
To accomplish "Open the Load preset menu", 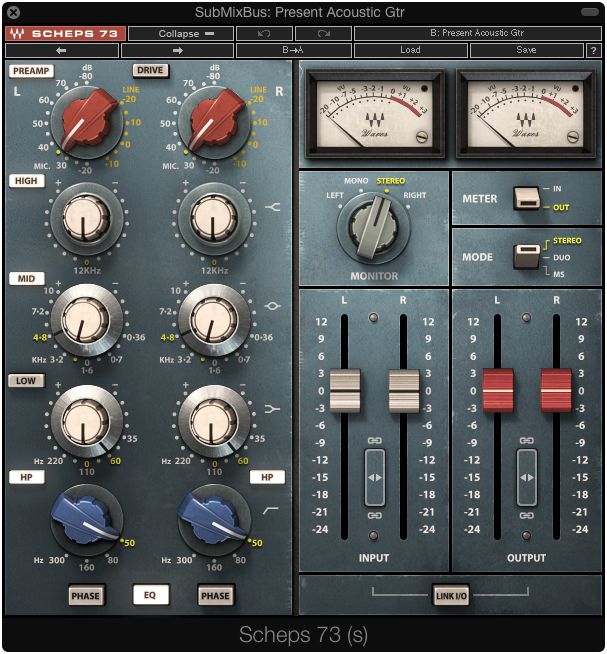I will [411, 50].
